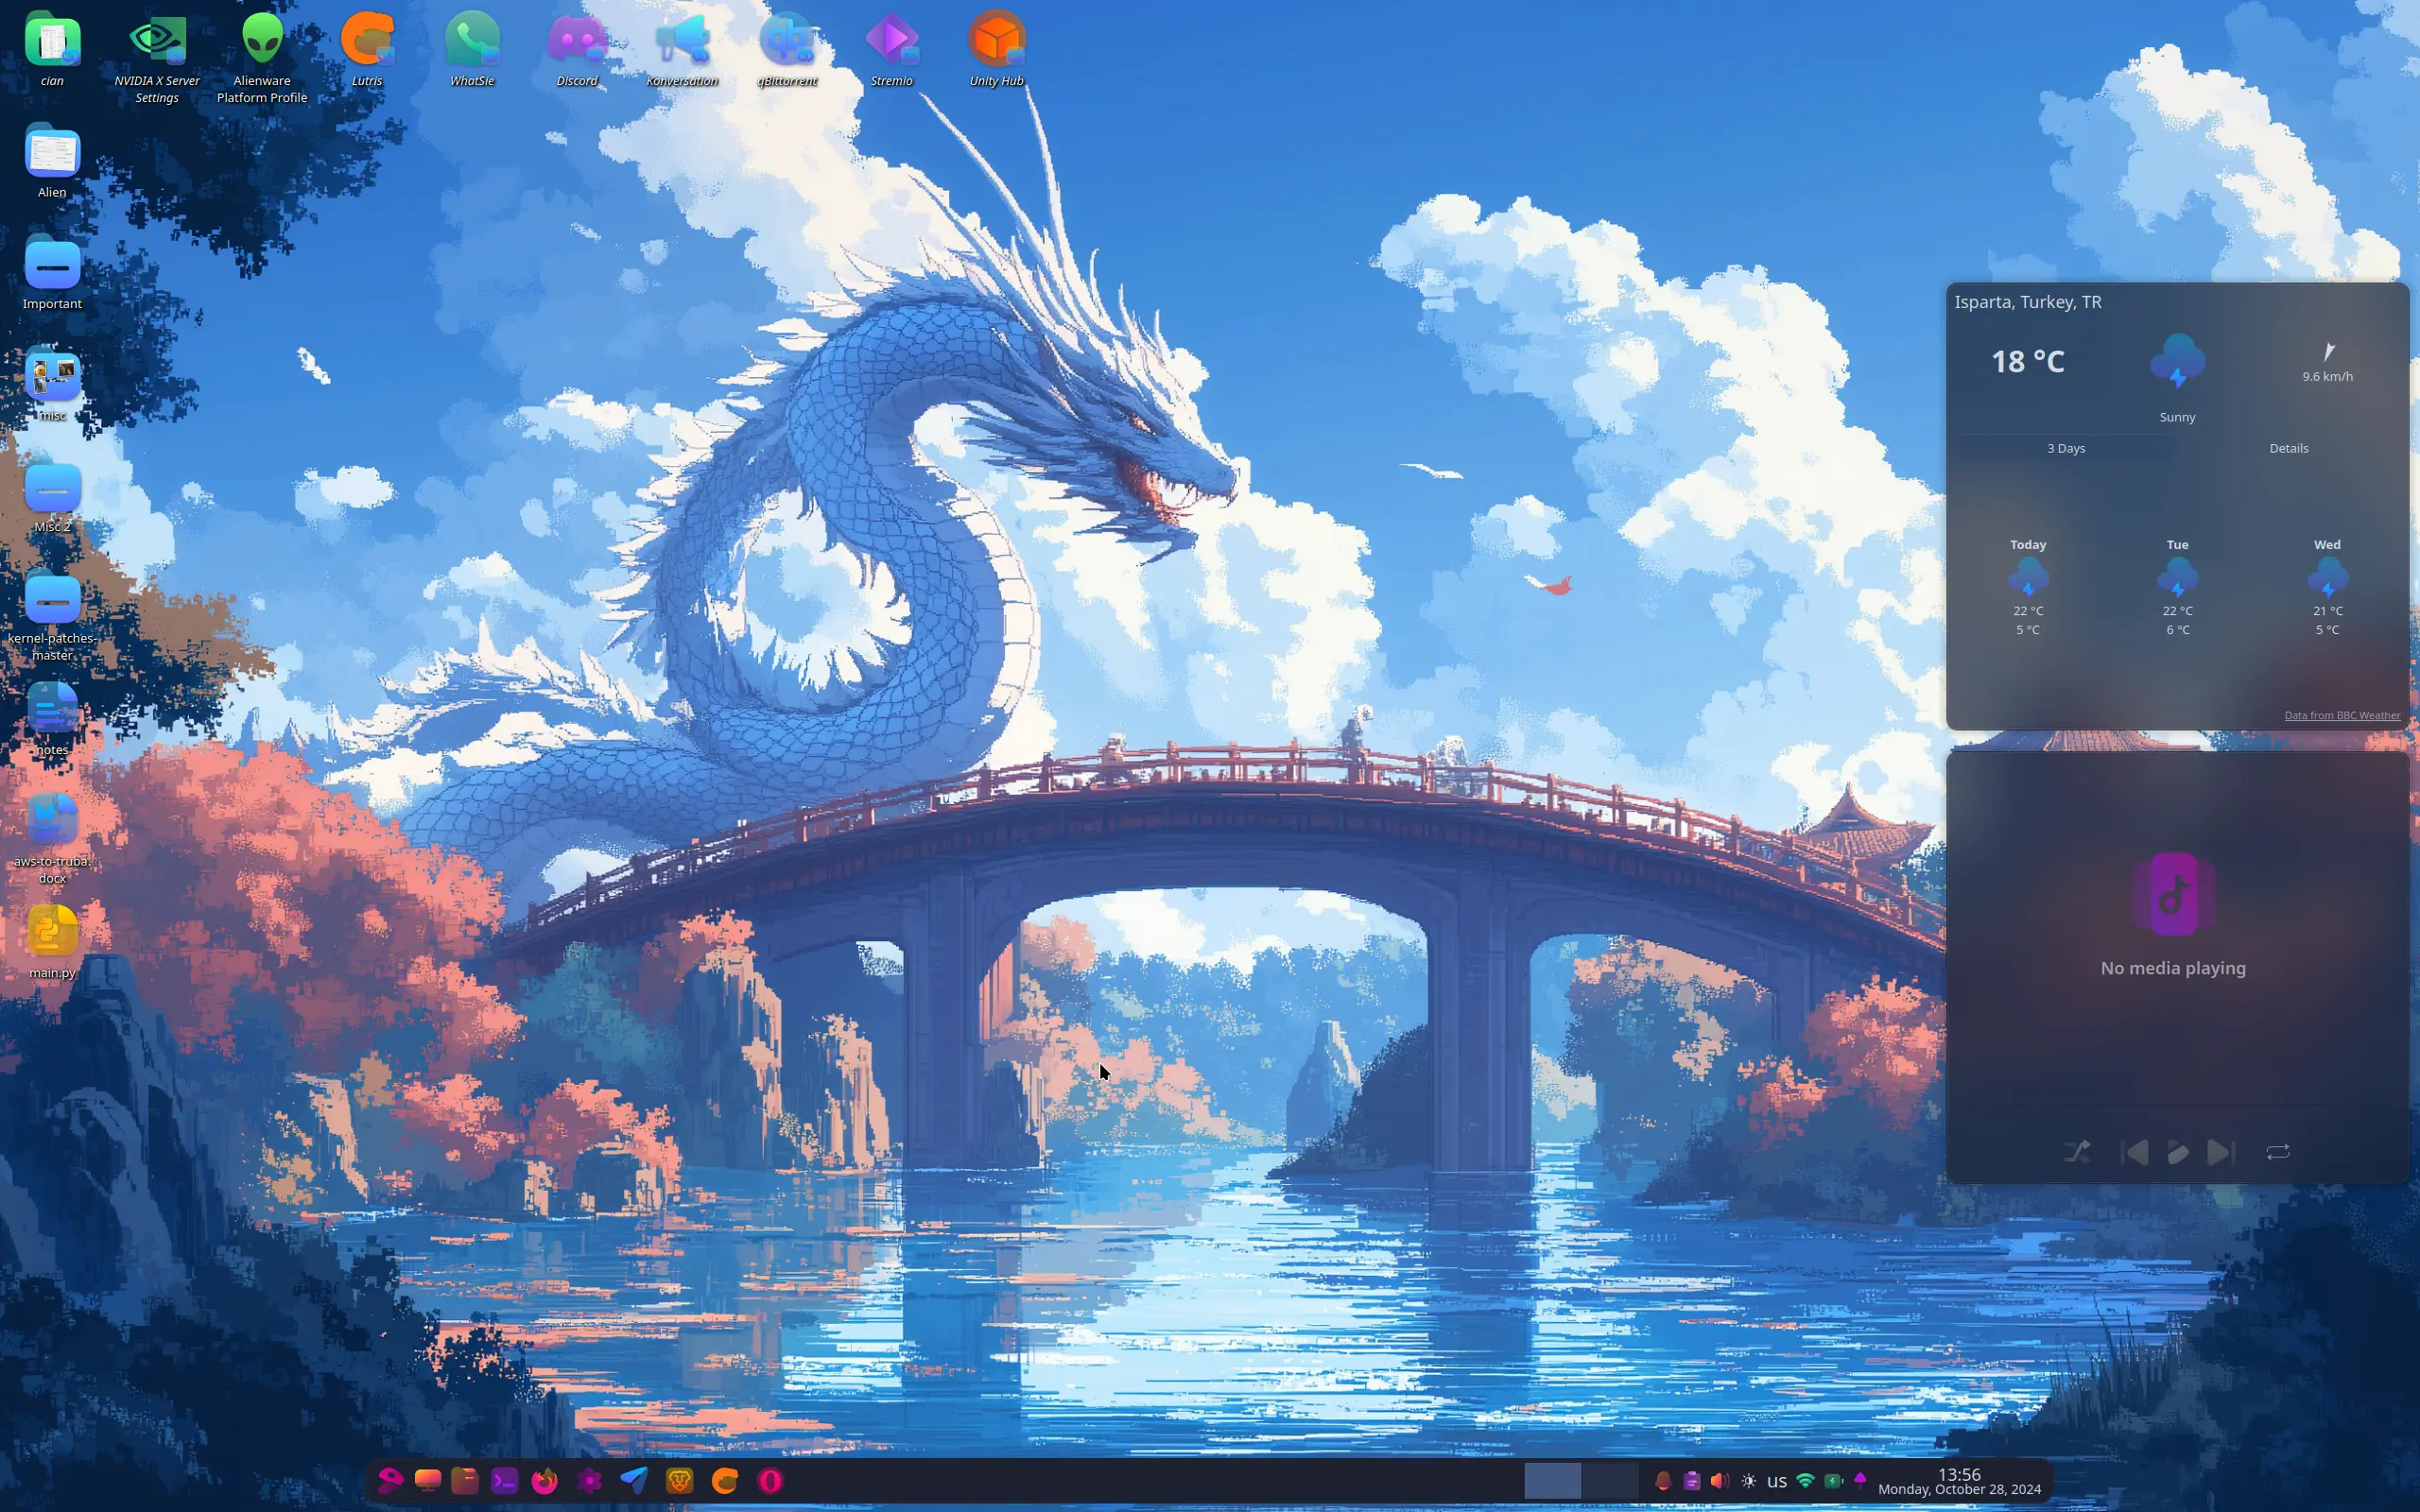Image resolution: width=2420 pixels, height=1512 pixels.
Task: Launch Firefox from the panel
Action: pyautogui.click(x=544, y=1480)
